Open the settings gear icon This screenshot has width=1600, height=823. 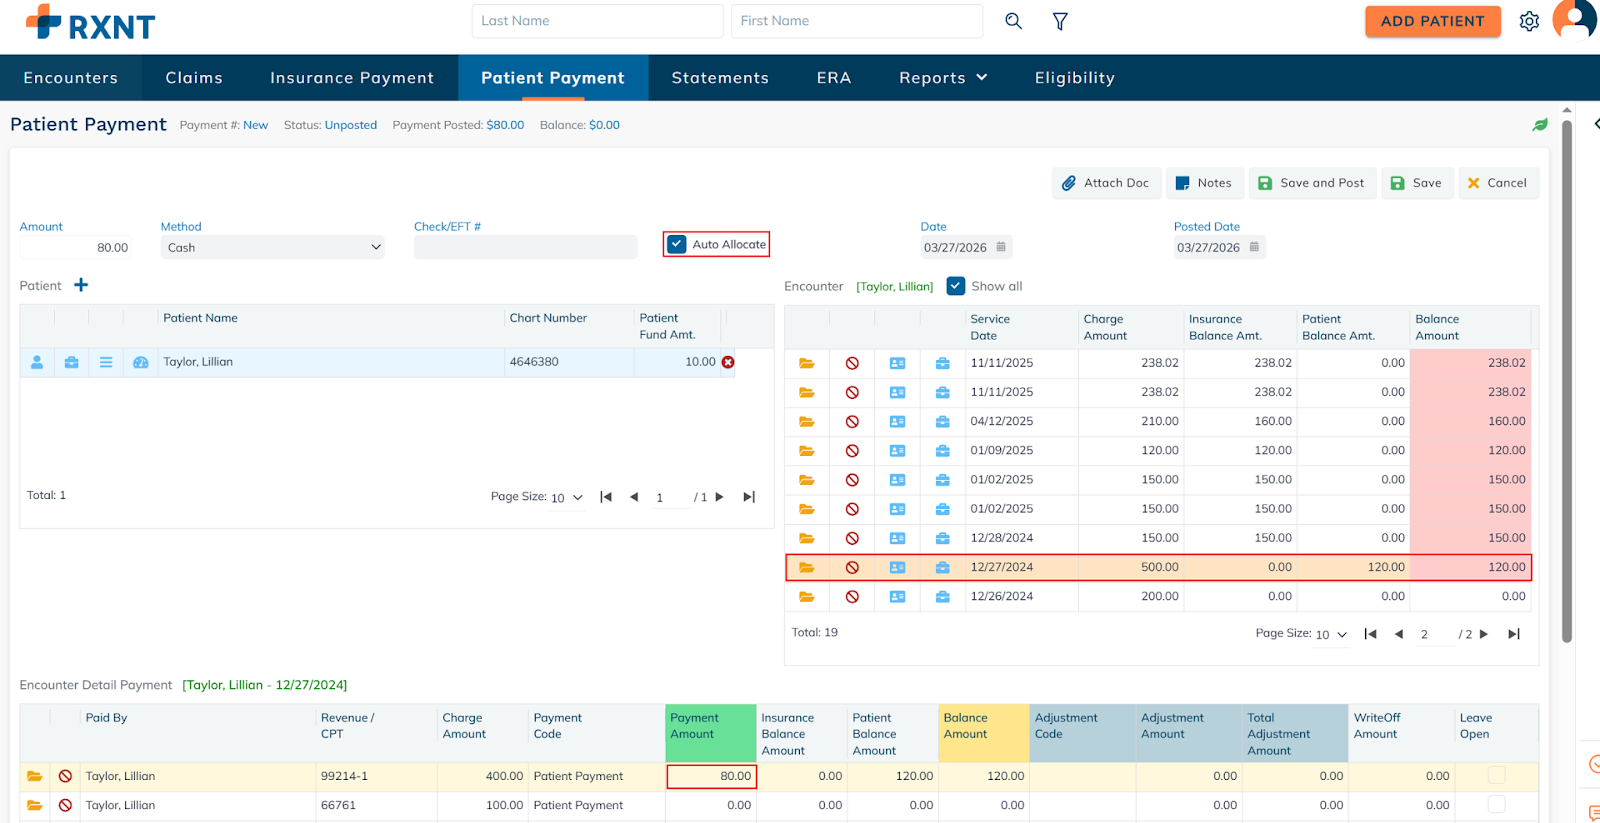[x=1529, y=21]
